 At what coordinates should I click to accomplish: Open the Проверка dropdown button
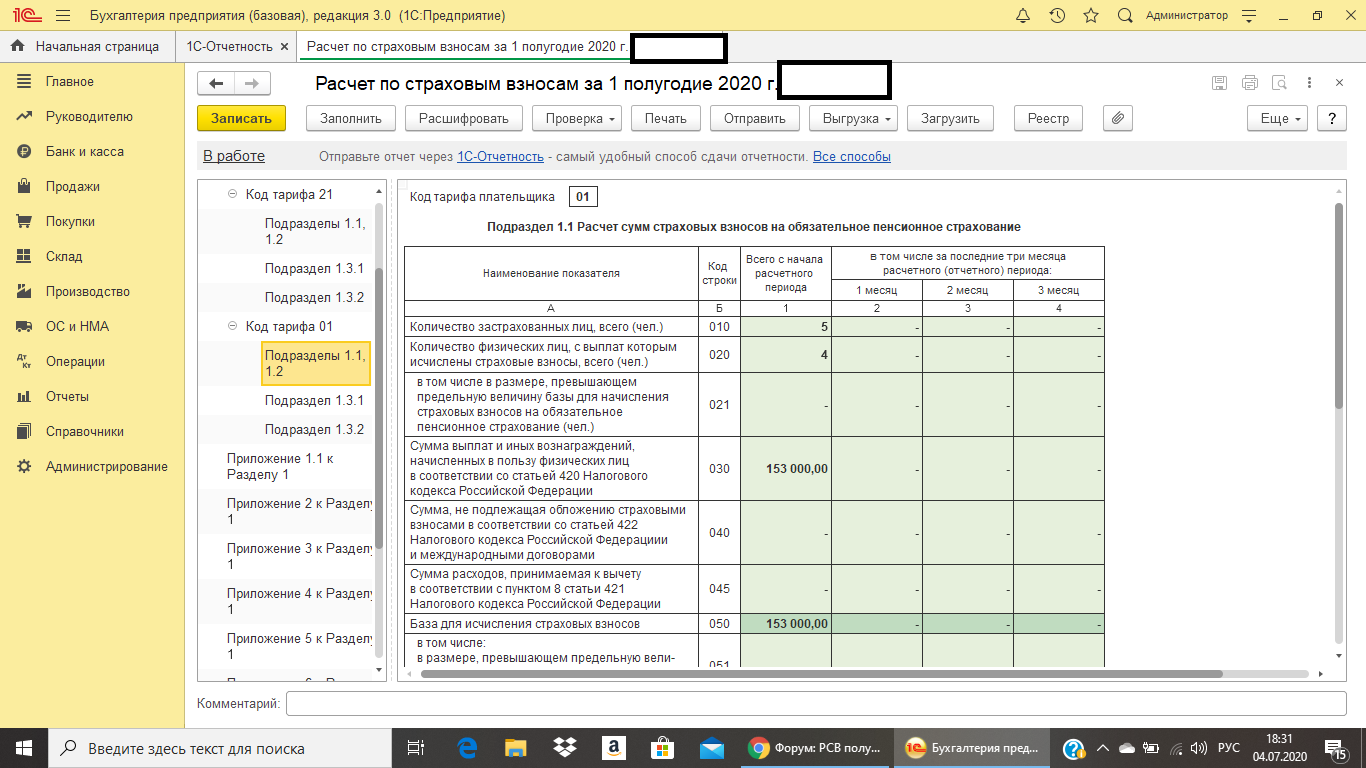577,118
